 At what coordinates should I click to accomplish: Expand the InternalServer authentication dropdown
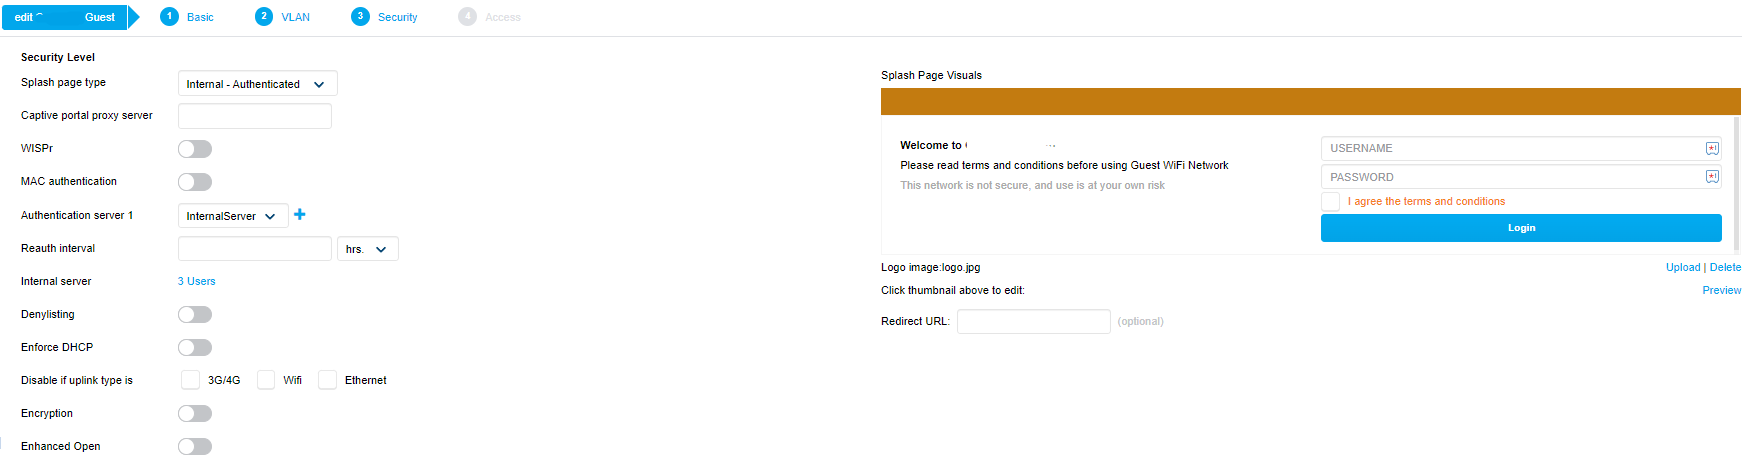tap(233, 216)
